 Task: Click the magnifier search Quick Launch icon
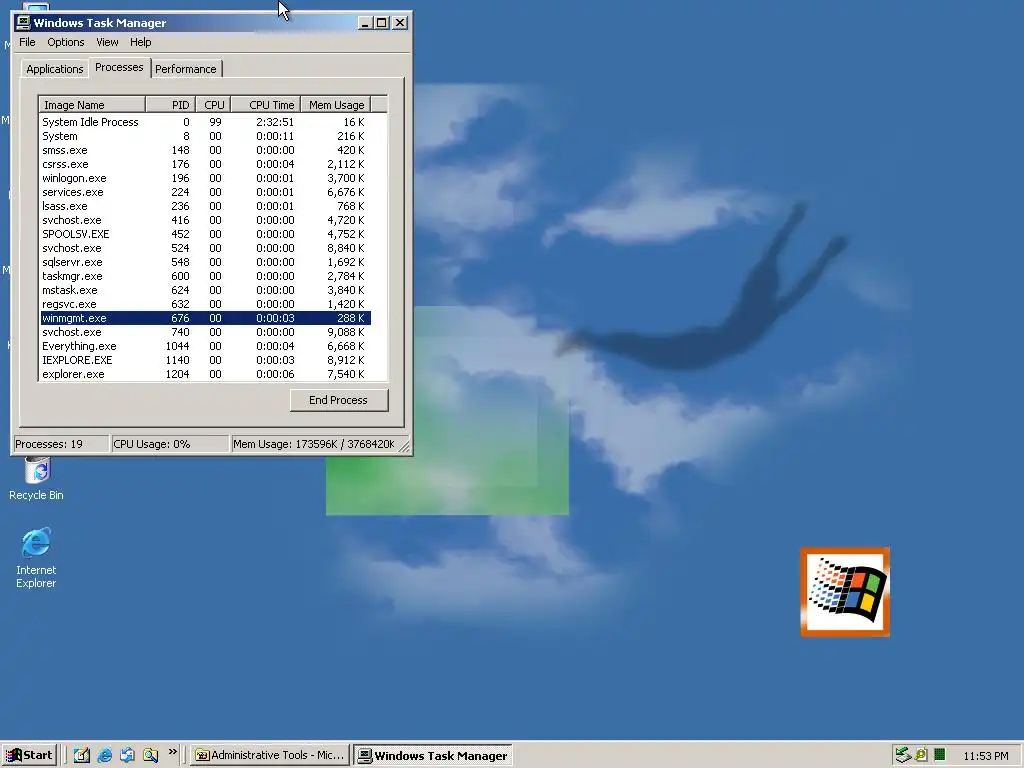150,756
